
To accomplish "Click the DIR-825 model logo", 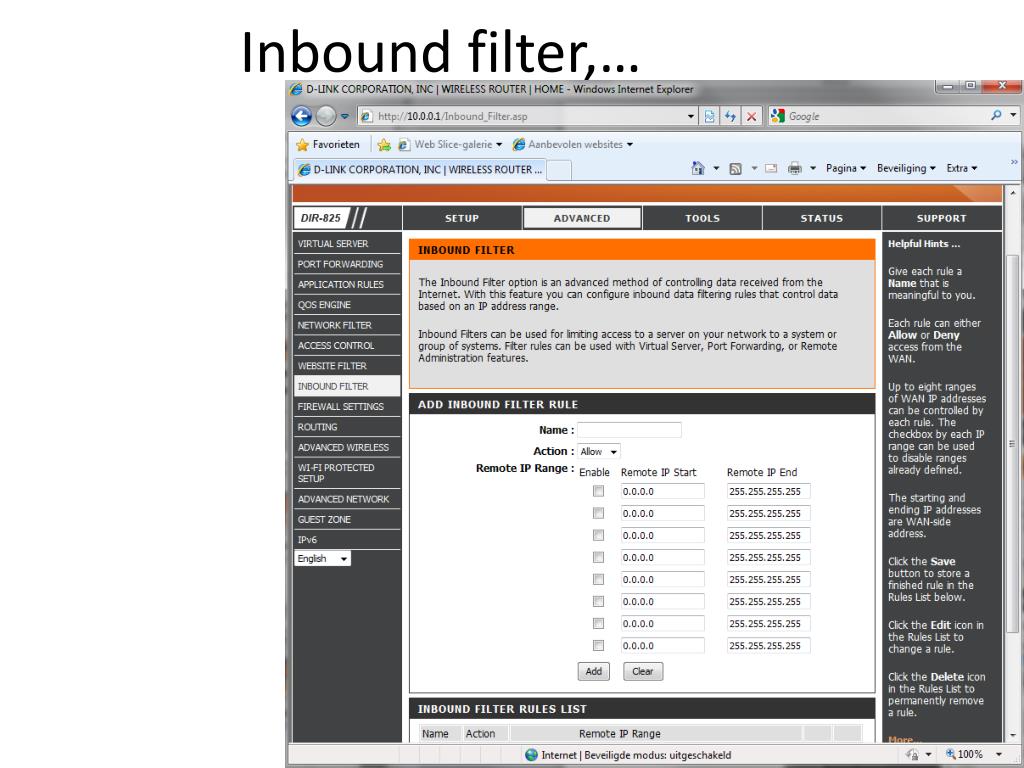I will (x=321, y=218).
